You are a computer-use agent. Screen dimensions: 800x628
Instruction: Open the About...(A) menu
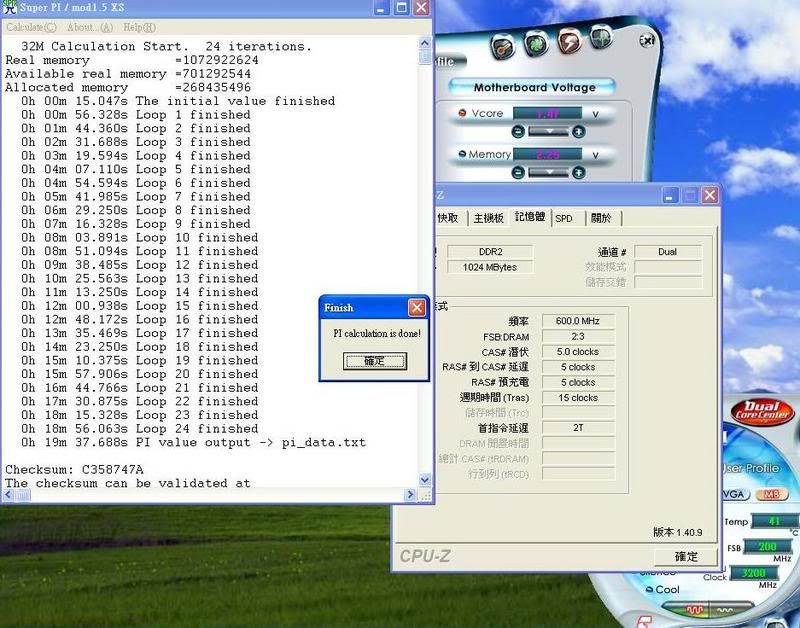[90, 27]
